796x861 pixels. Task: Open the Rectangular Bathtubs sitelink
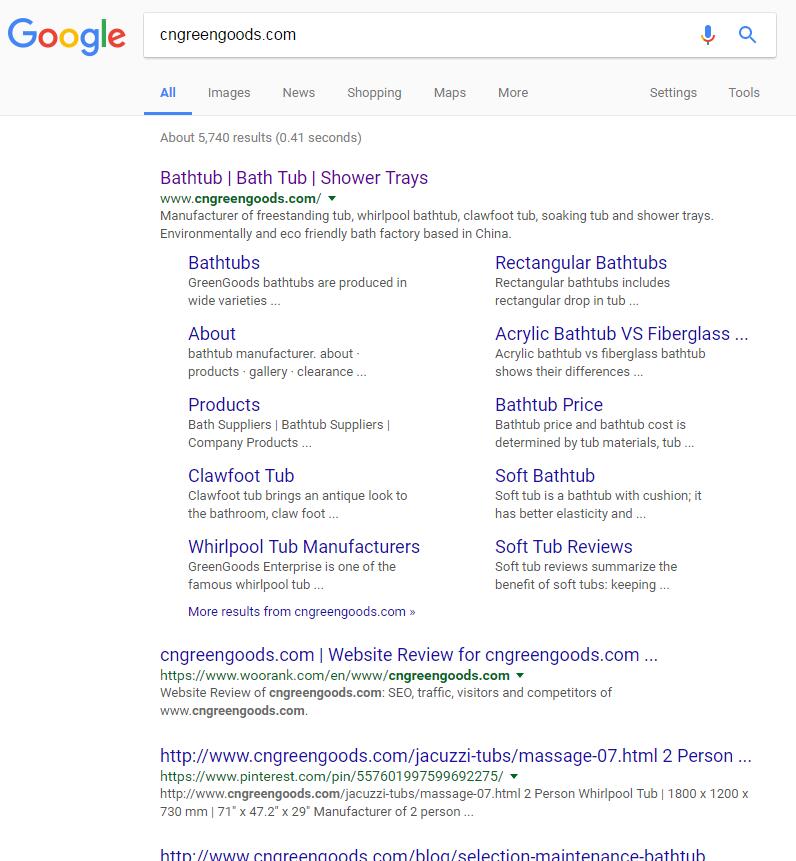(x=581, y=262)
